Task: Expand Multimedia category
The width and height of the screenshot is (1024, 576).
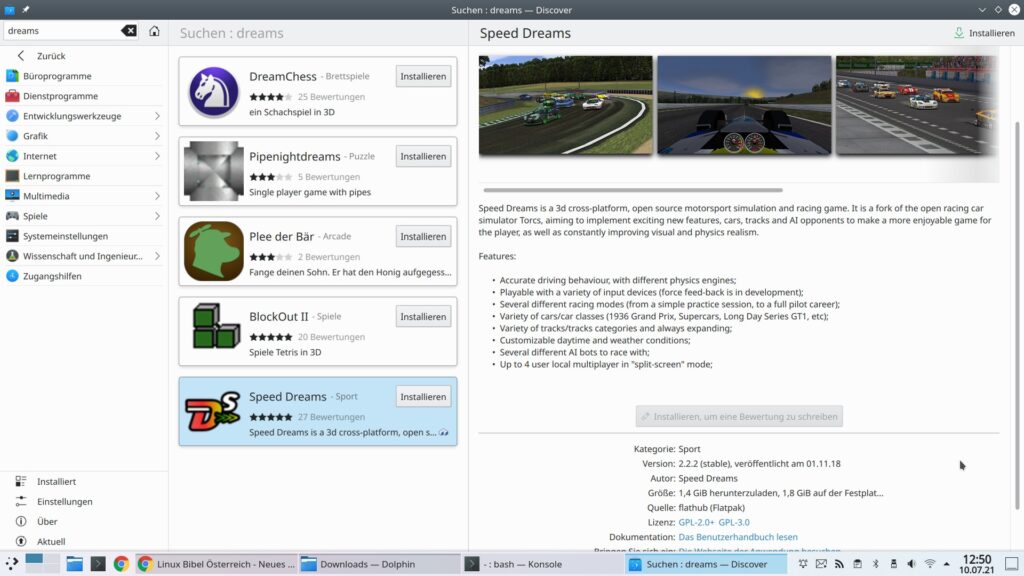Action: tap(157, 196)
